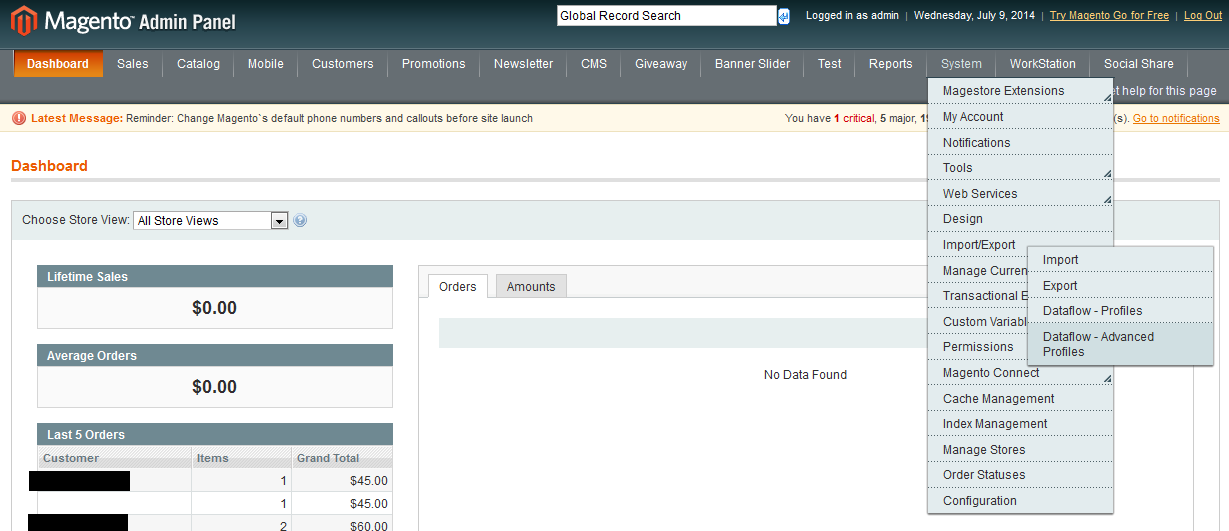
Task: Open the Choose Store View dropdown
Action: [211, 220]
